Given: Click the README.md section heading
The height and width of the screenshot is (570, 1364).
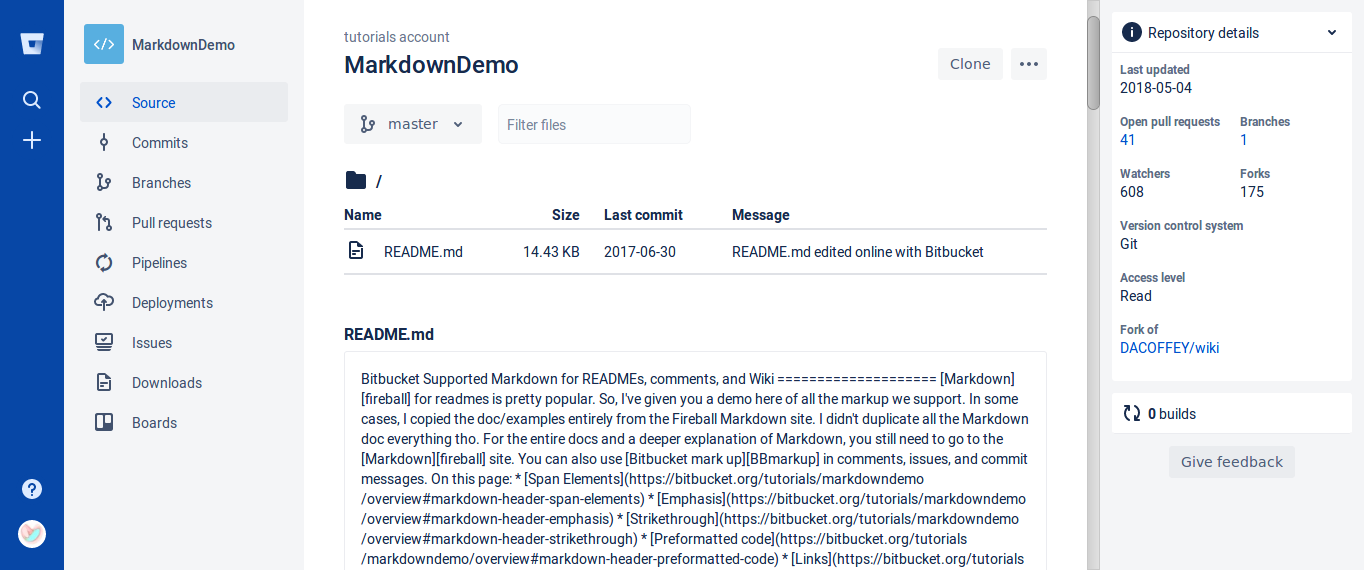Looking at the screenshot, I should (x=389, y=335).
